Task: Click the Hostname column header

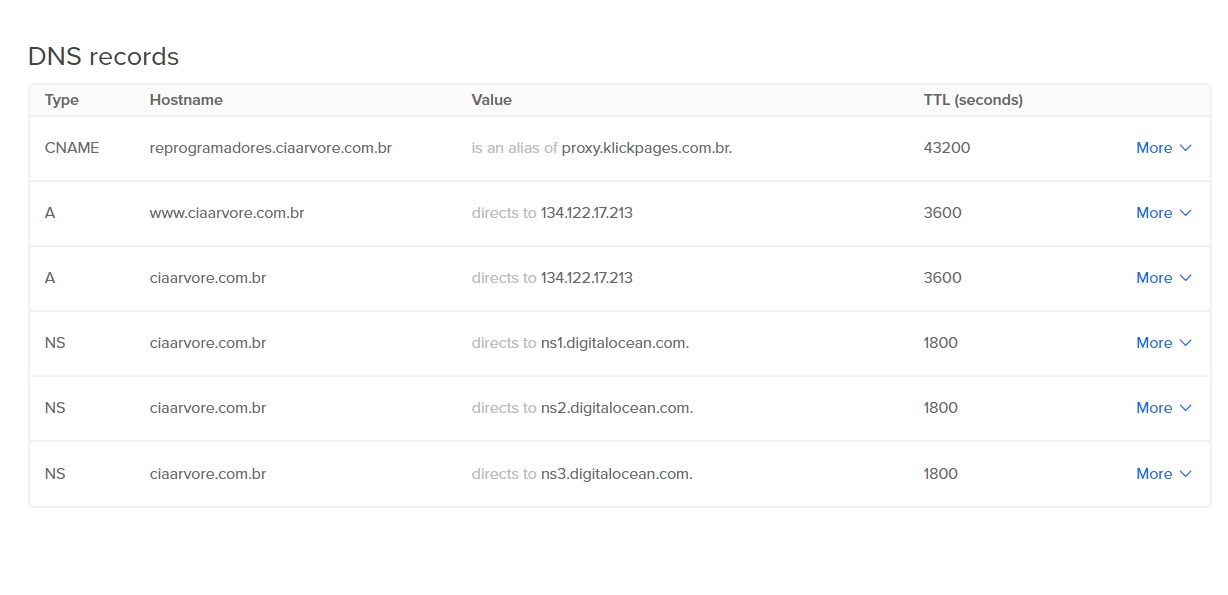Action: (x=186, y=100)
